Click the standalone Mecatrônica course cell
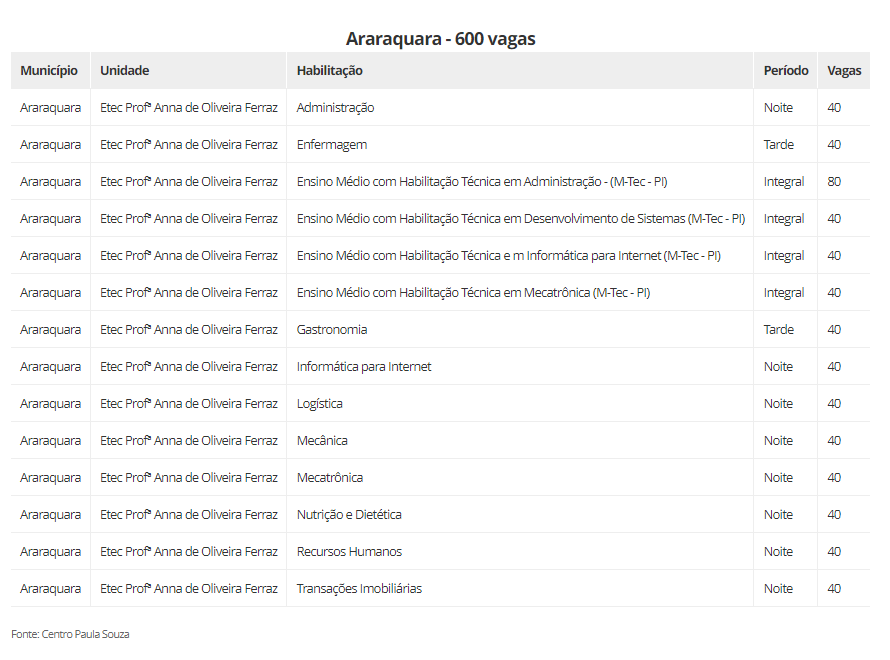 (x=330, y=478)
